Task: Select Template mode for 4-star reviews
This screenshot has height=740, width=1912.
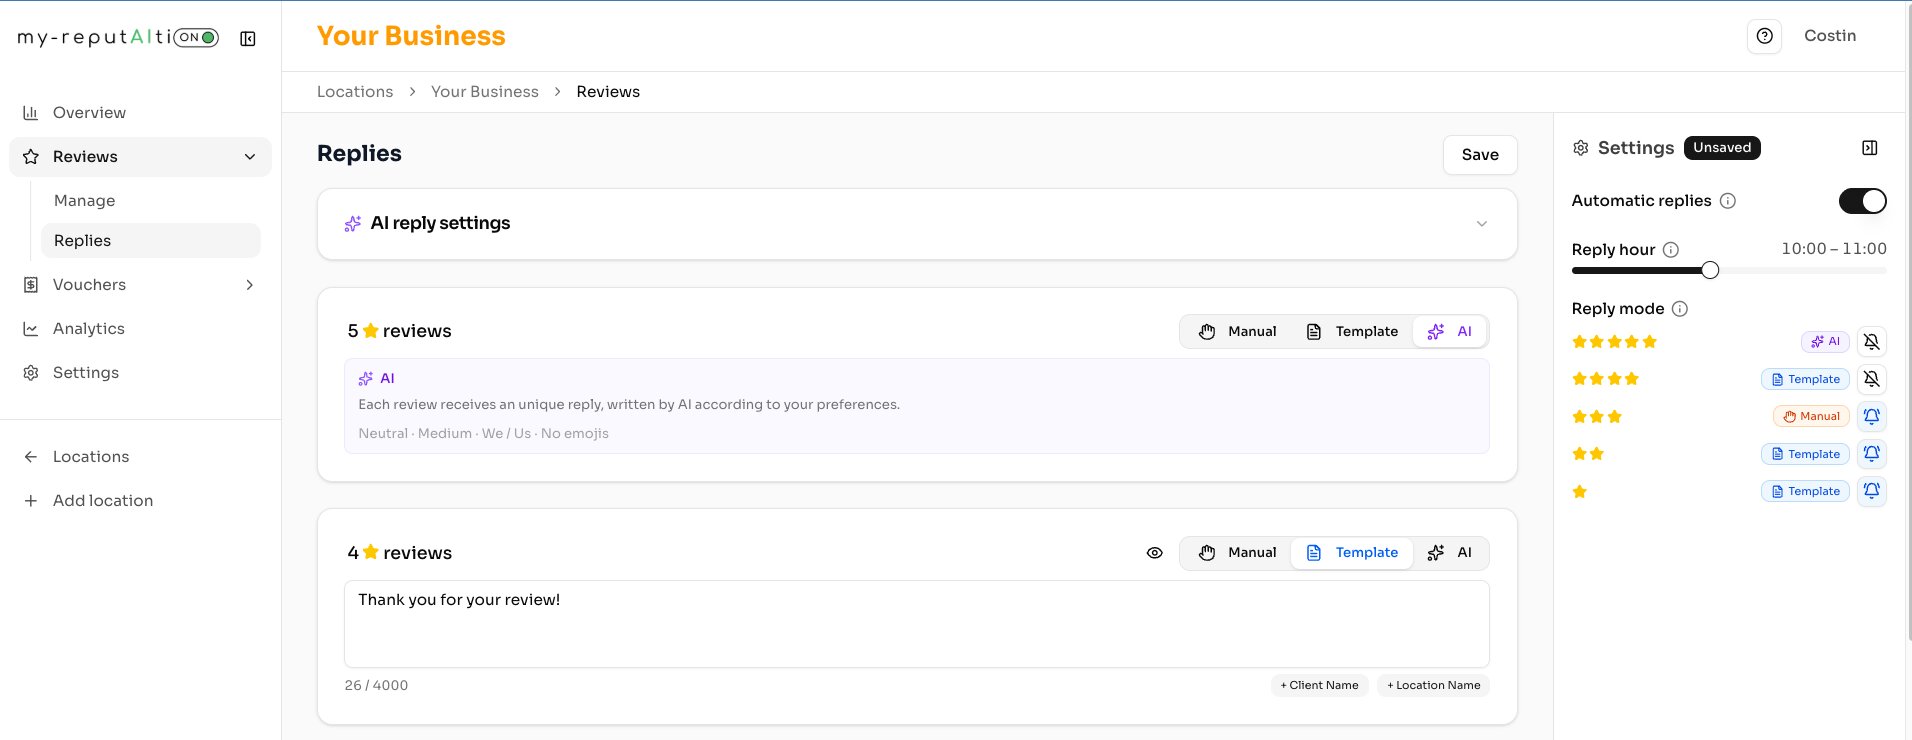Action: coord(1352,553)
